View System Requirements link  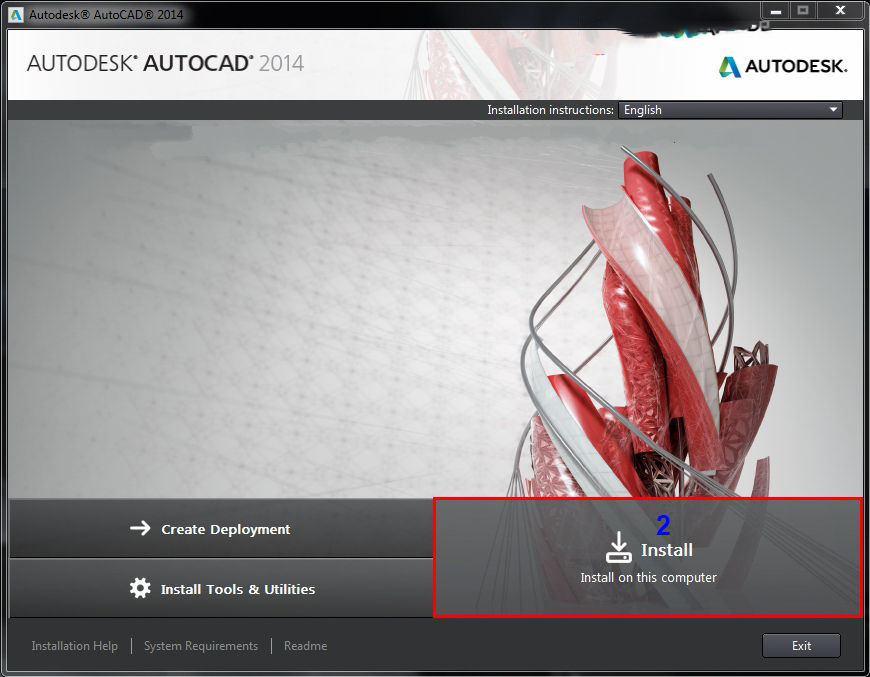201,646
